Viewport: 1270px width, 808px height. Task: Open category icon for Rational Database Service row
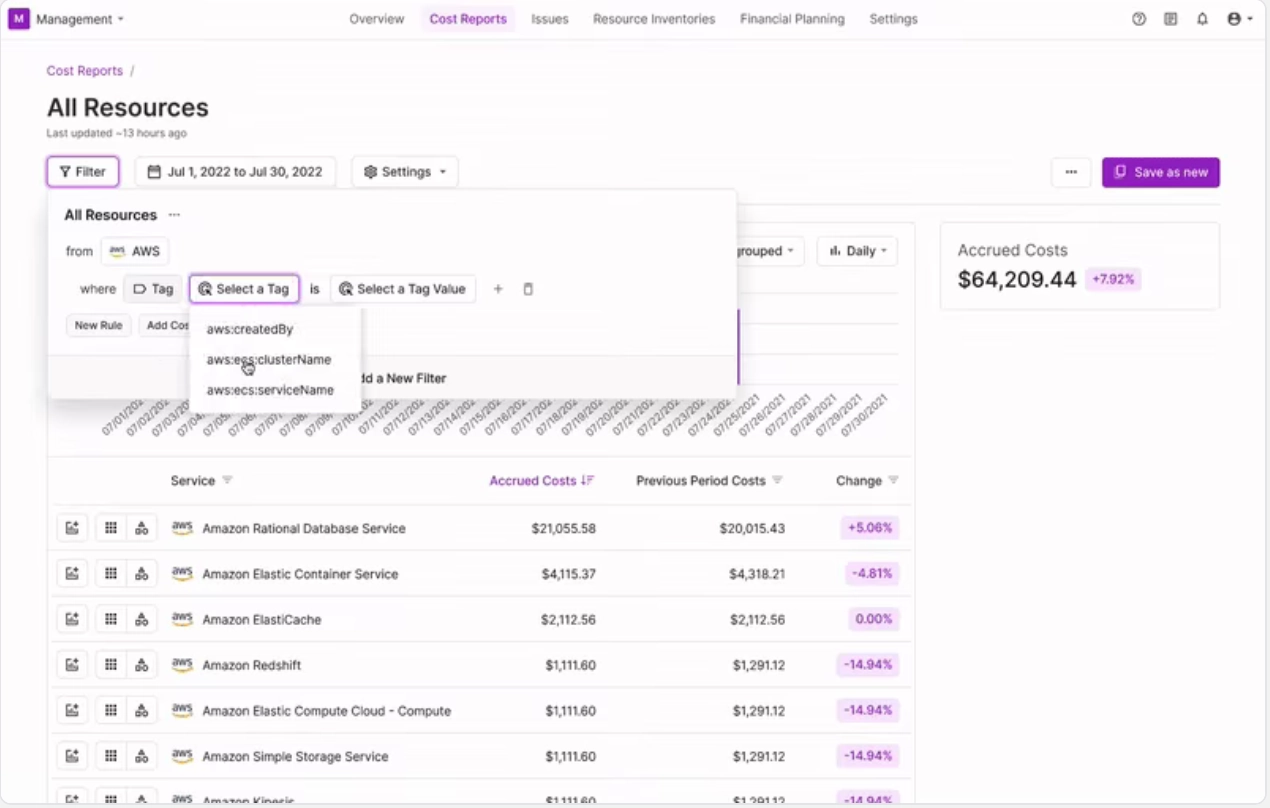click(x=142, y=528)
